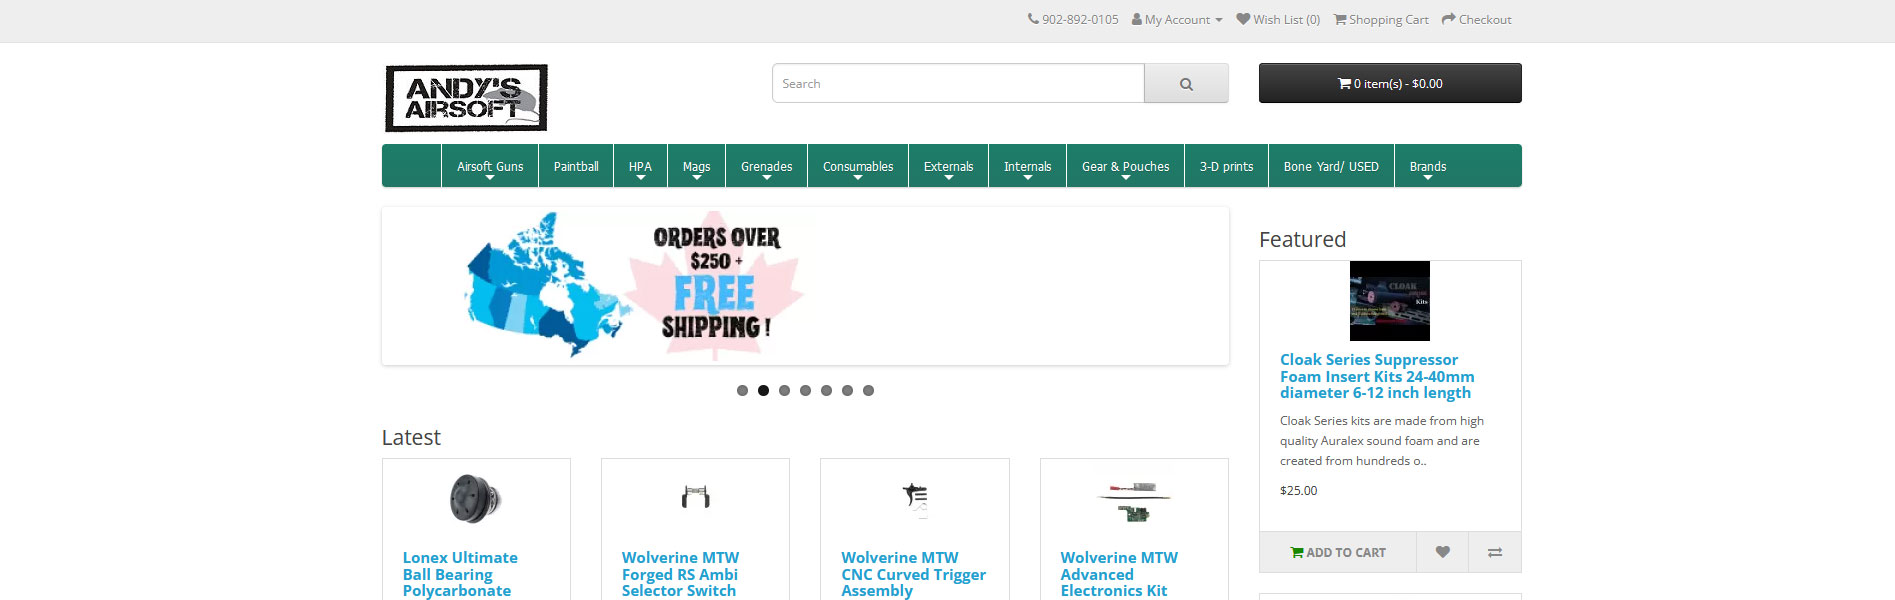Open the Forged RS Ambi Selector thumbnail
This screenshot has height=600, width=1895.
(x=695, y=497)
